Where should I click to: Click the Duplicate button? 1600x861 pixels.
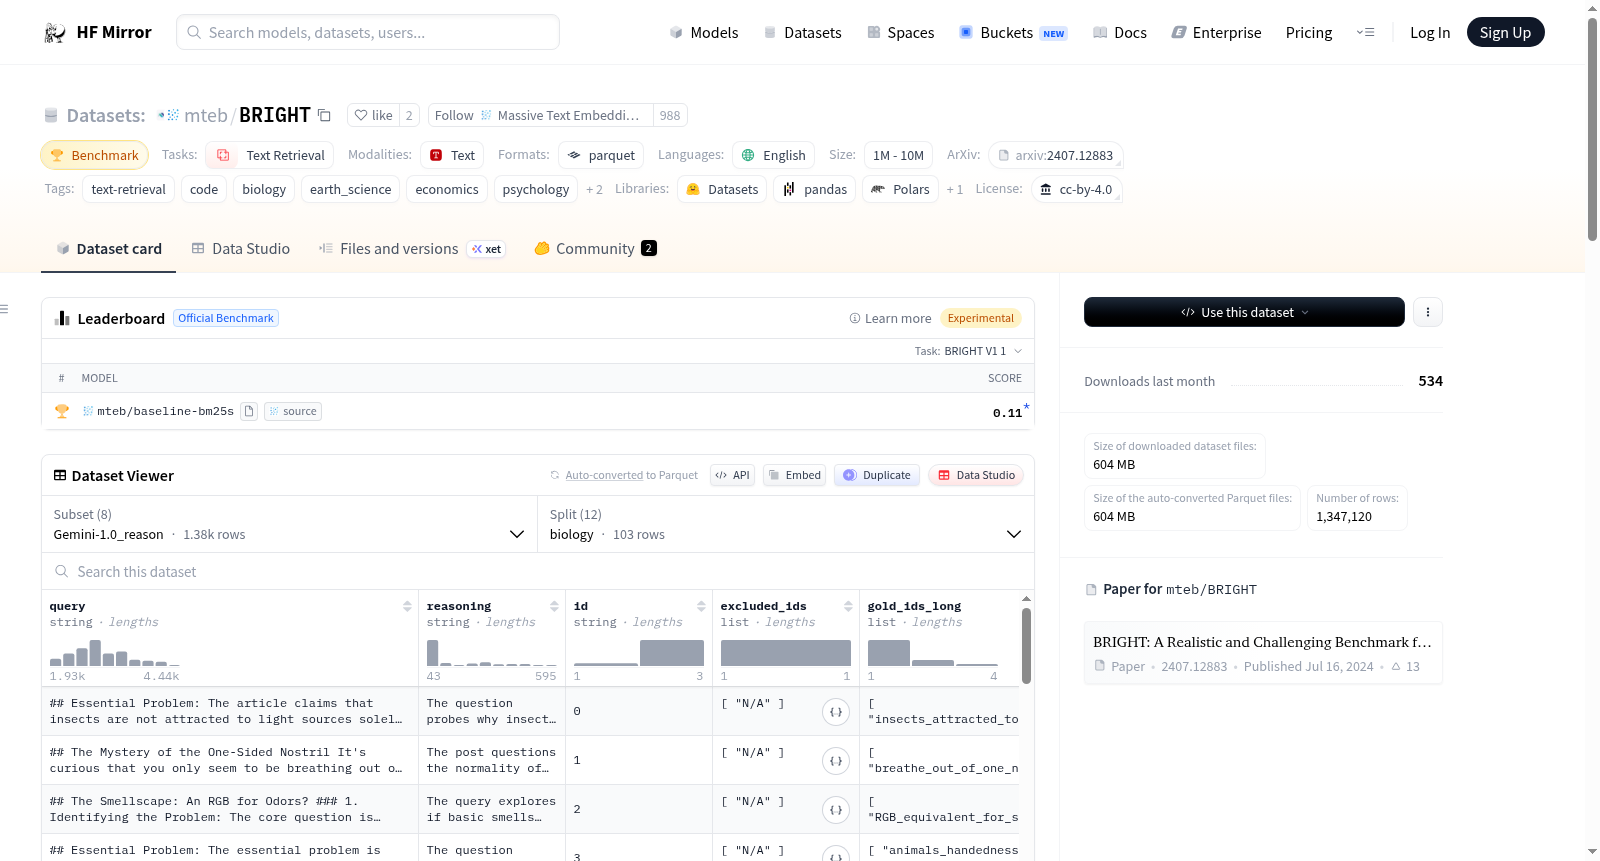[x=877, y=475]
